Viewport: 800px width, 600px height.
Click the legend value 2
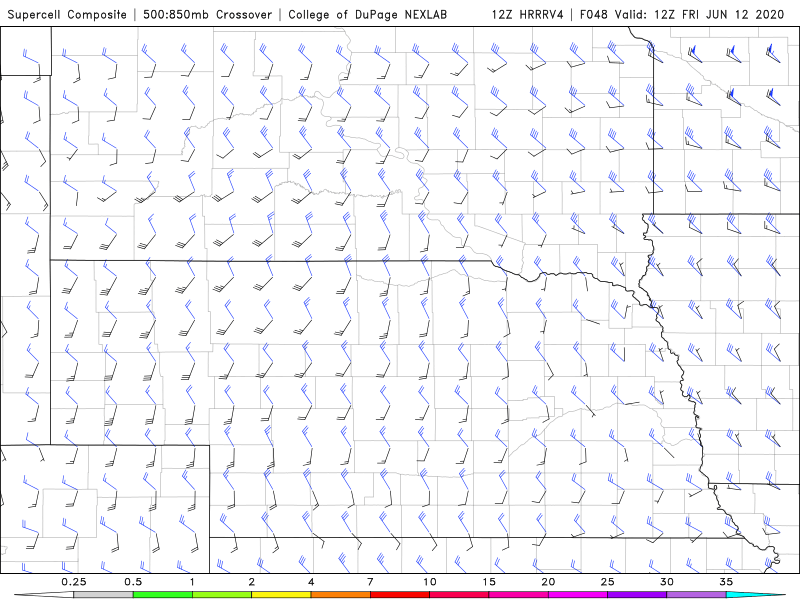pyautogui.click(x=252, y=582)
